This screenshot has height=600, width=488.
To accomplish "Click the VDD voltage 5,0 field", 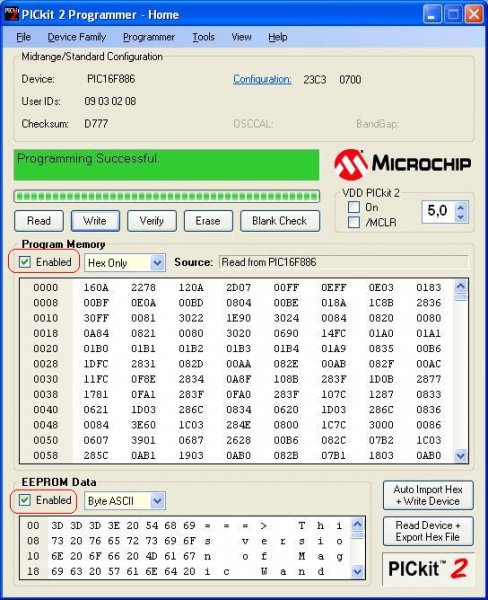I will tap(438, 211).
